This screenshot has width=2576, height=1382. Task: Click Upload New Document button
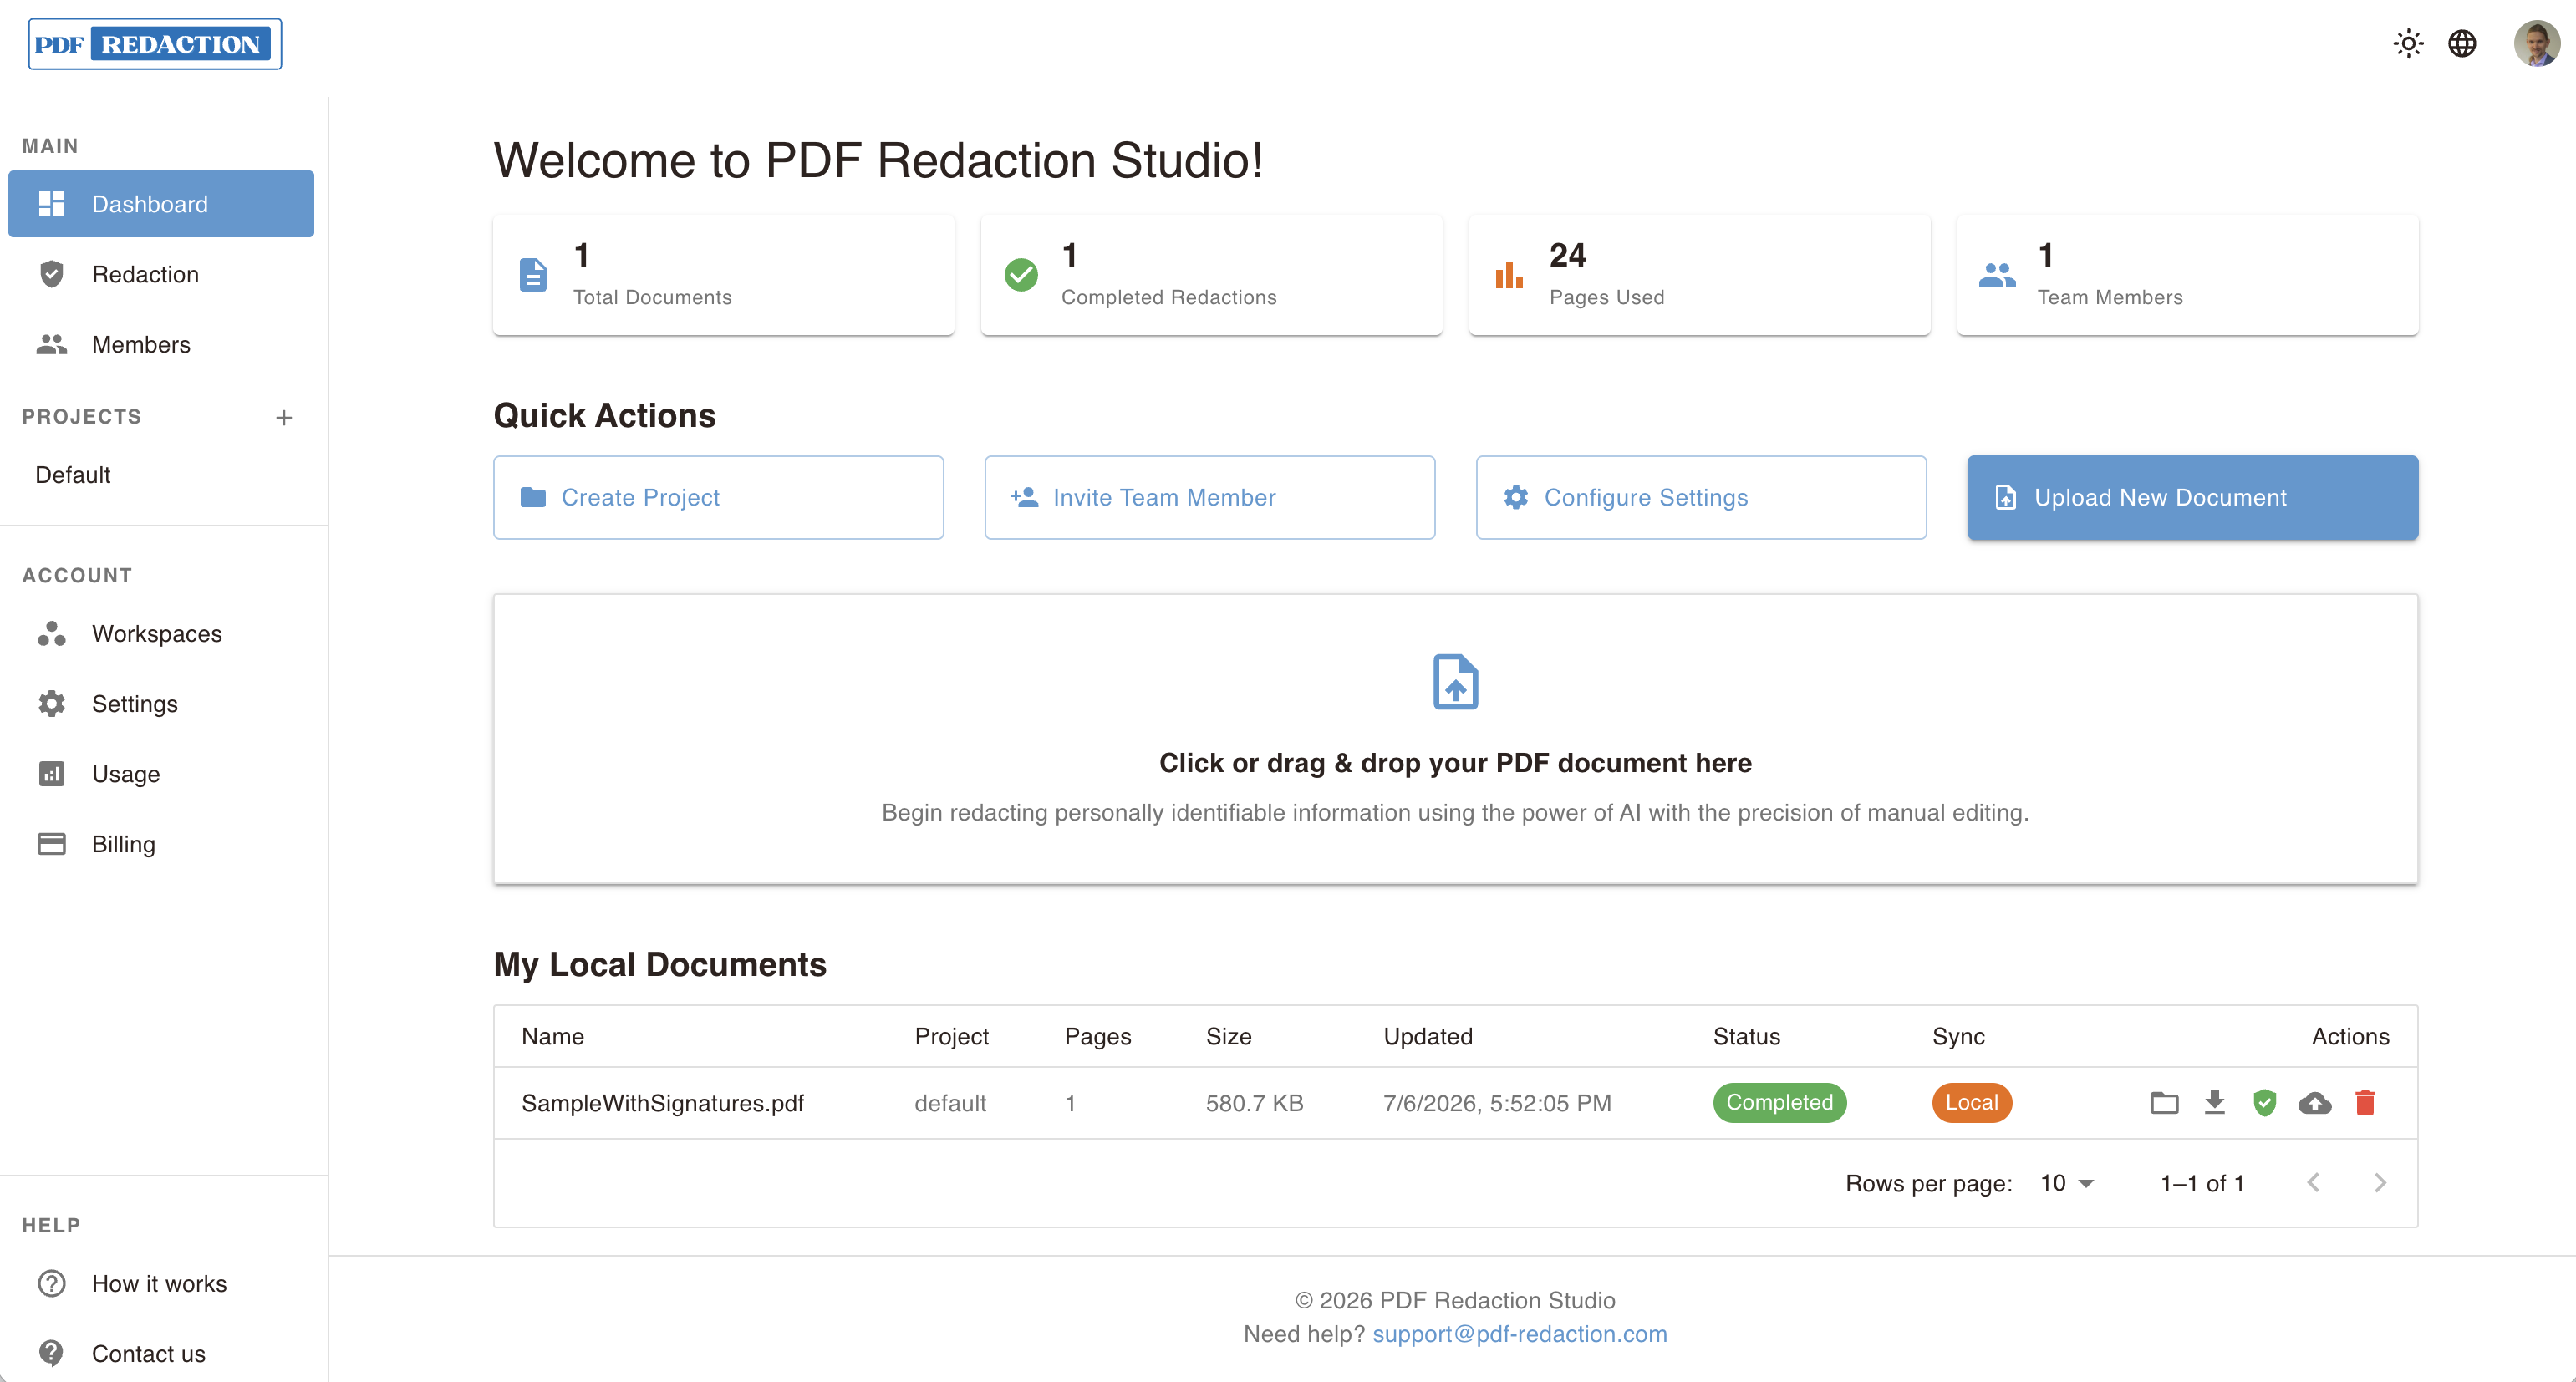[x=2192, y=498]
